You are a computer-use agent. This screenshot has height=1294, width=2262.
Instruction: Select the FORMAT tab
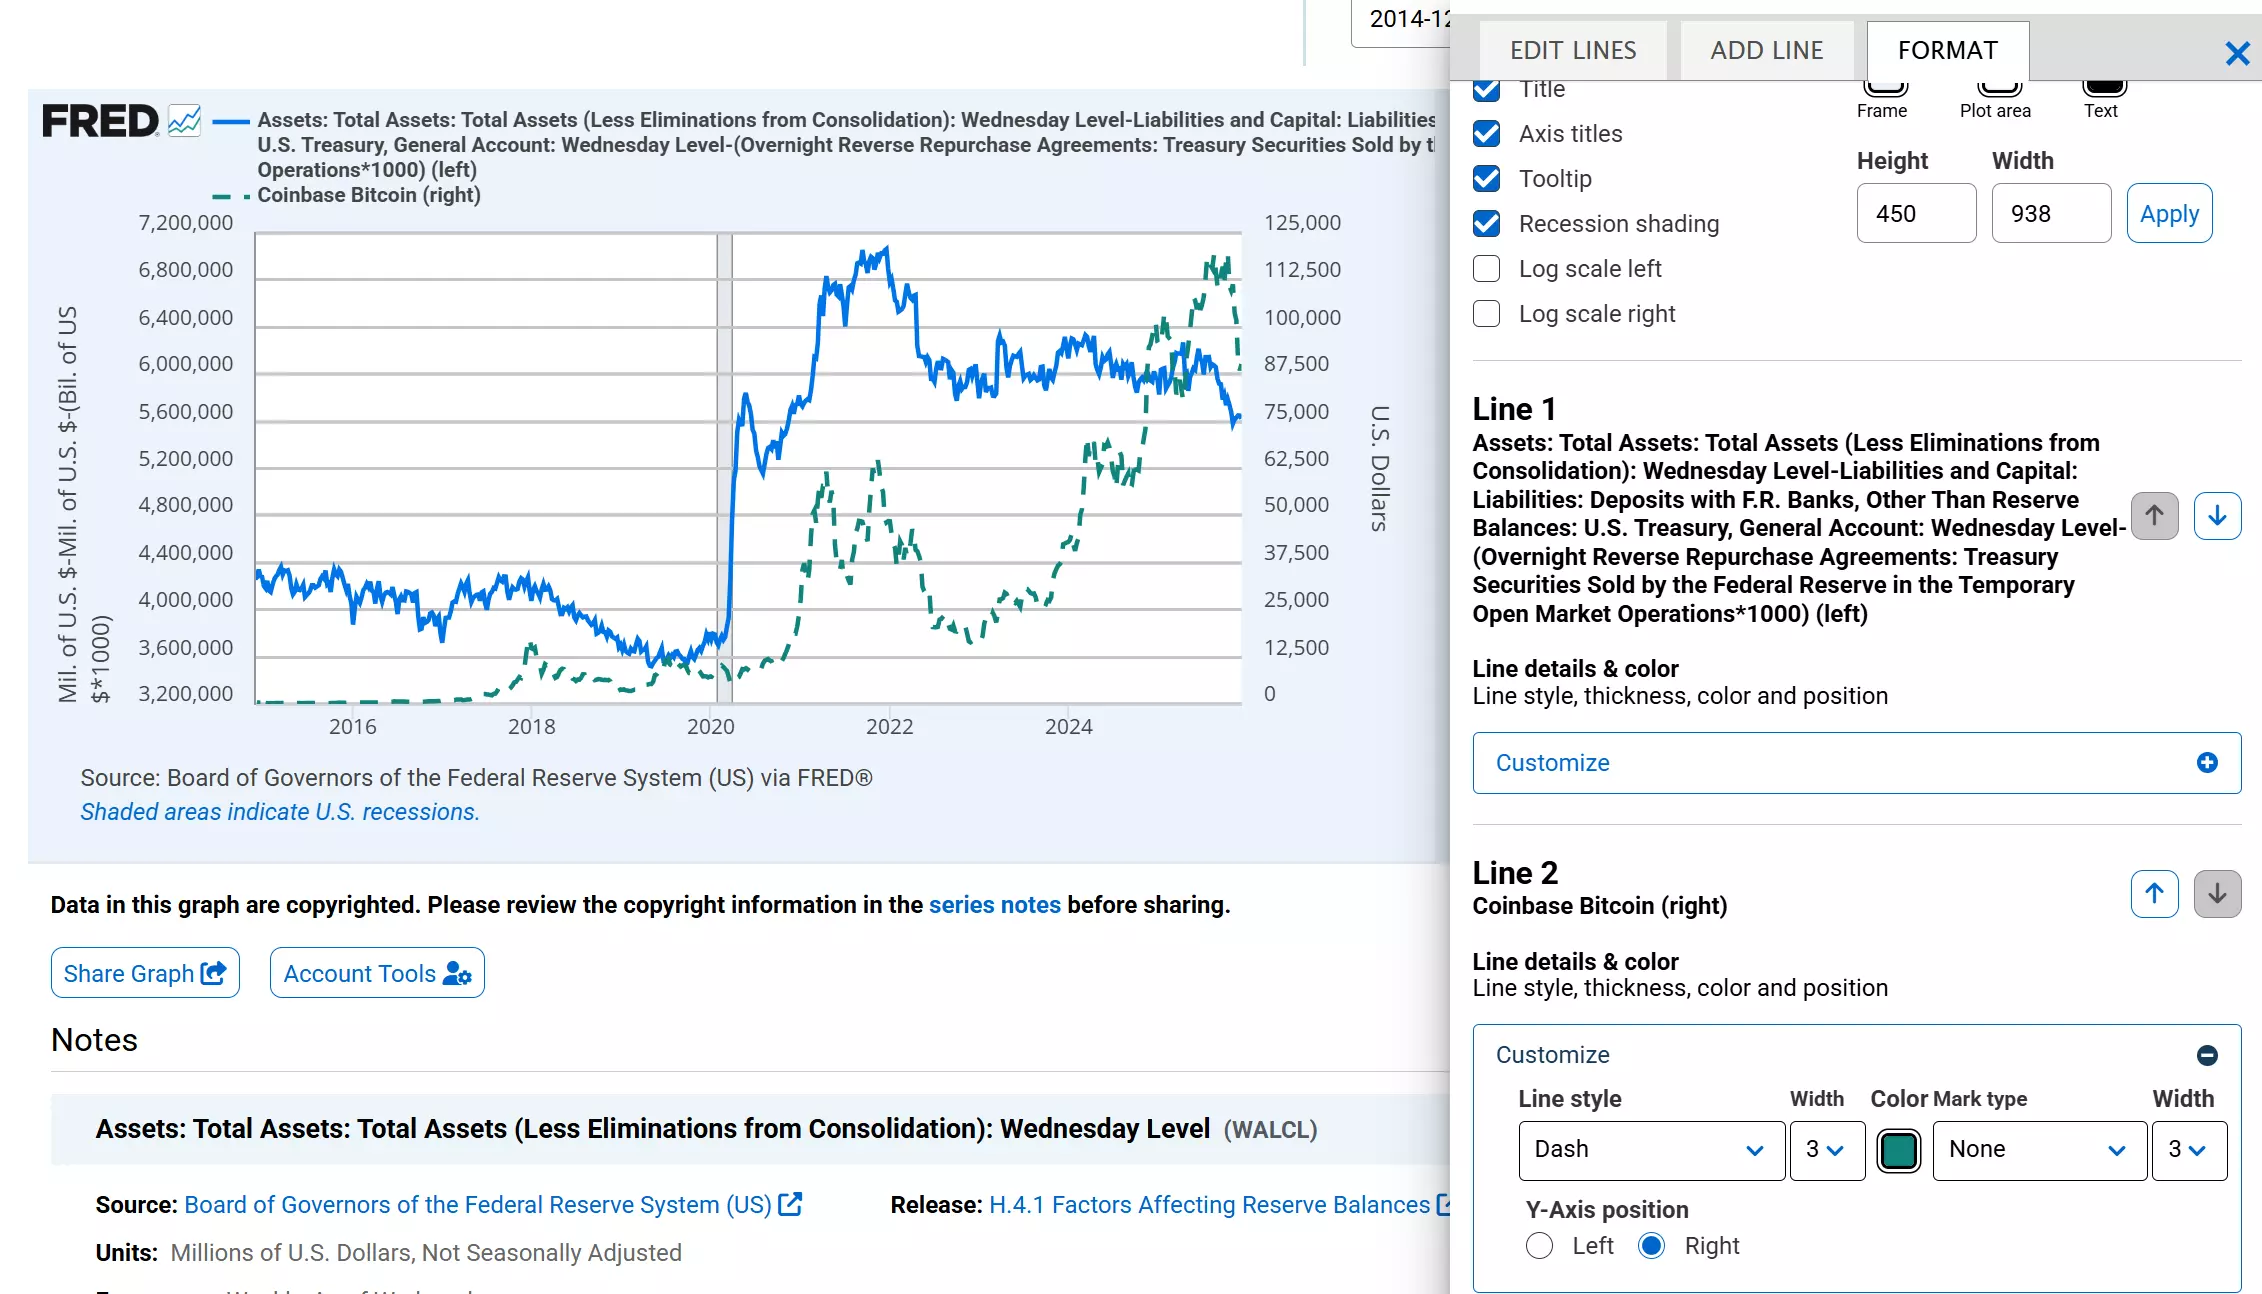(x=1947, y=50)
